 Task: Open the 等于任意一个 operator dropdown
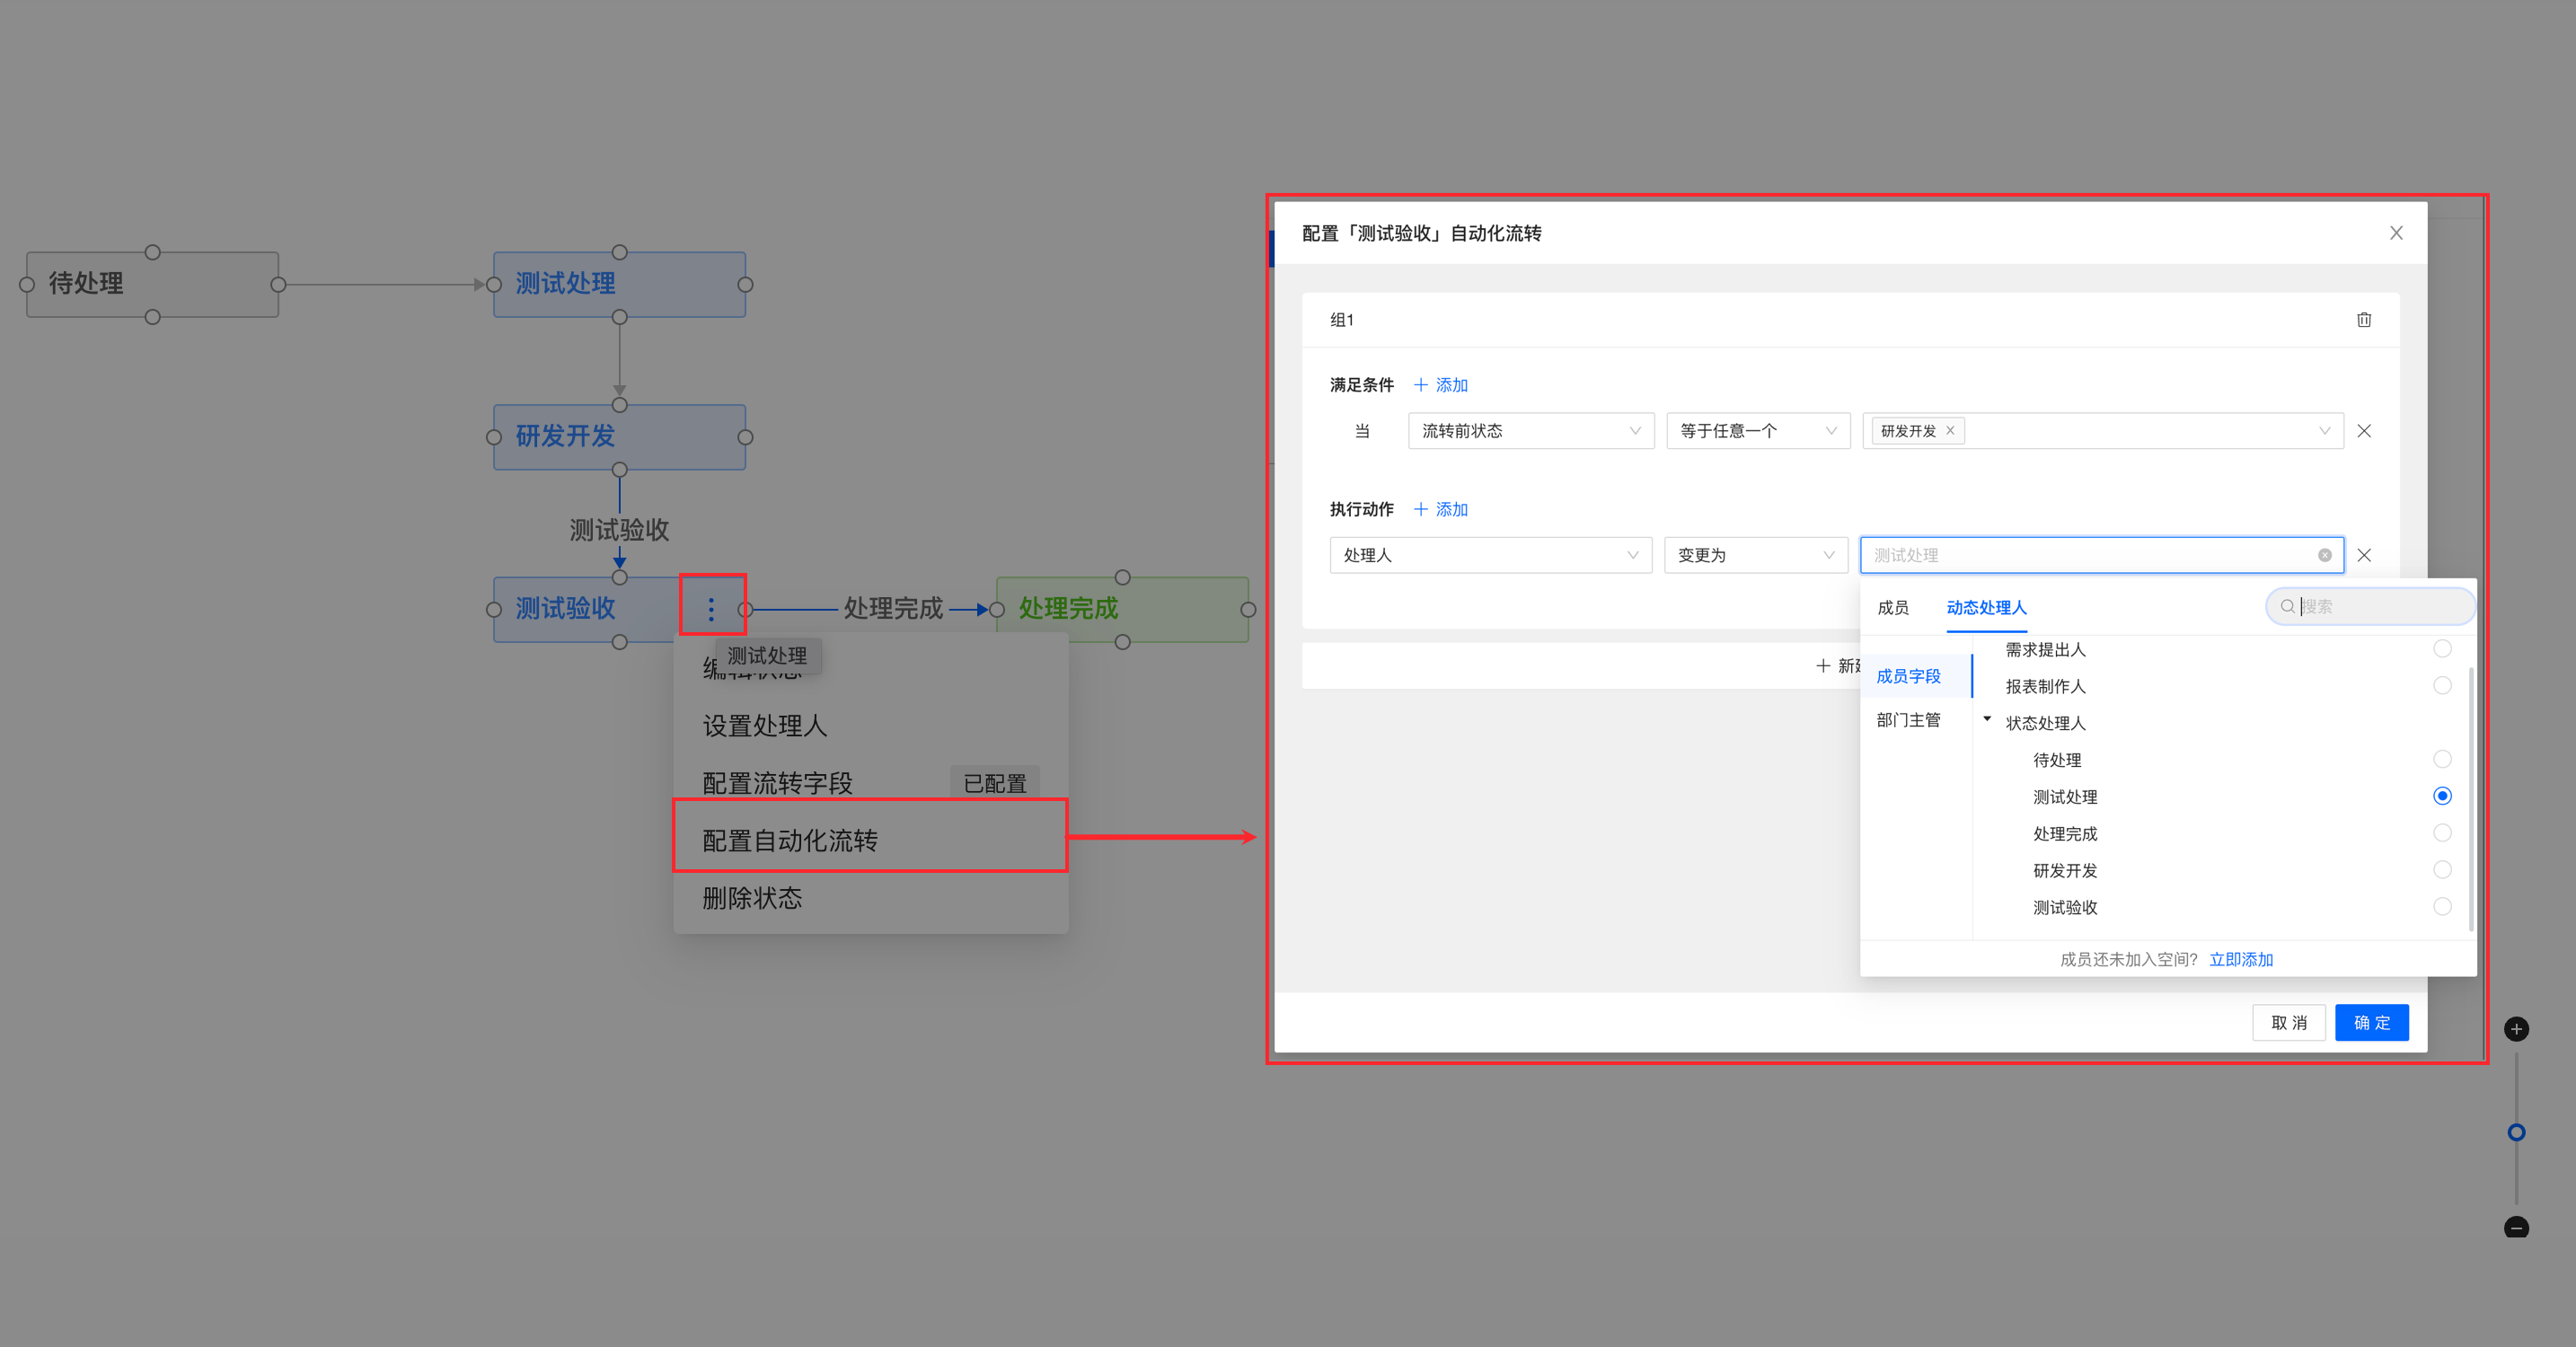(x=1757, y=431)
